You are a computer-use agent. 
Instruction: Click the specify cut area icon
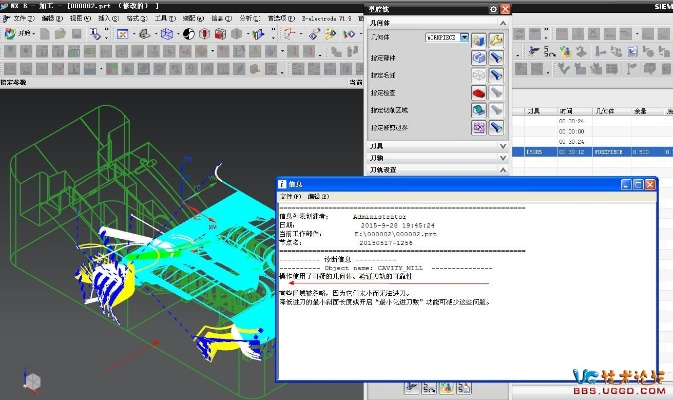pyautogui.click(x=478, y=110)
